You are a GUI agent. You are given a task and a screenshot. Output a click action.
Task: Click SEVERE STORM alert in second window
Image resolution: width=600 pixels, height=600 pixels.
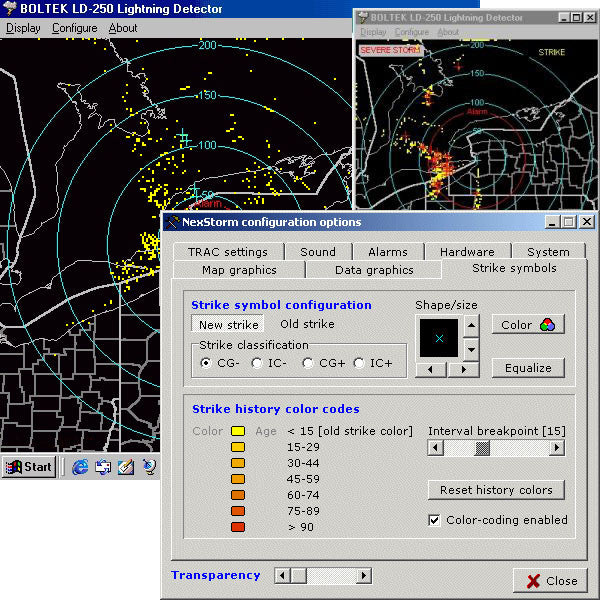[x=390, y=50]
